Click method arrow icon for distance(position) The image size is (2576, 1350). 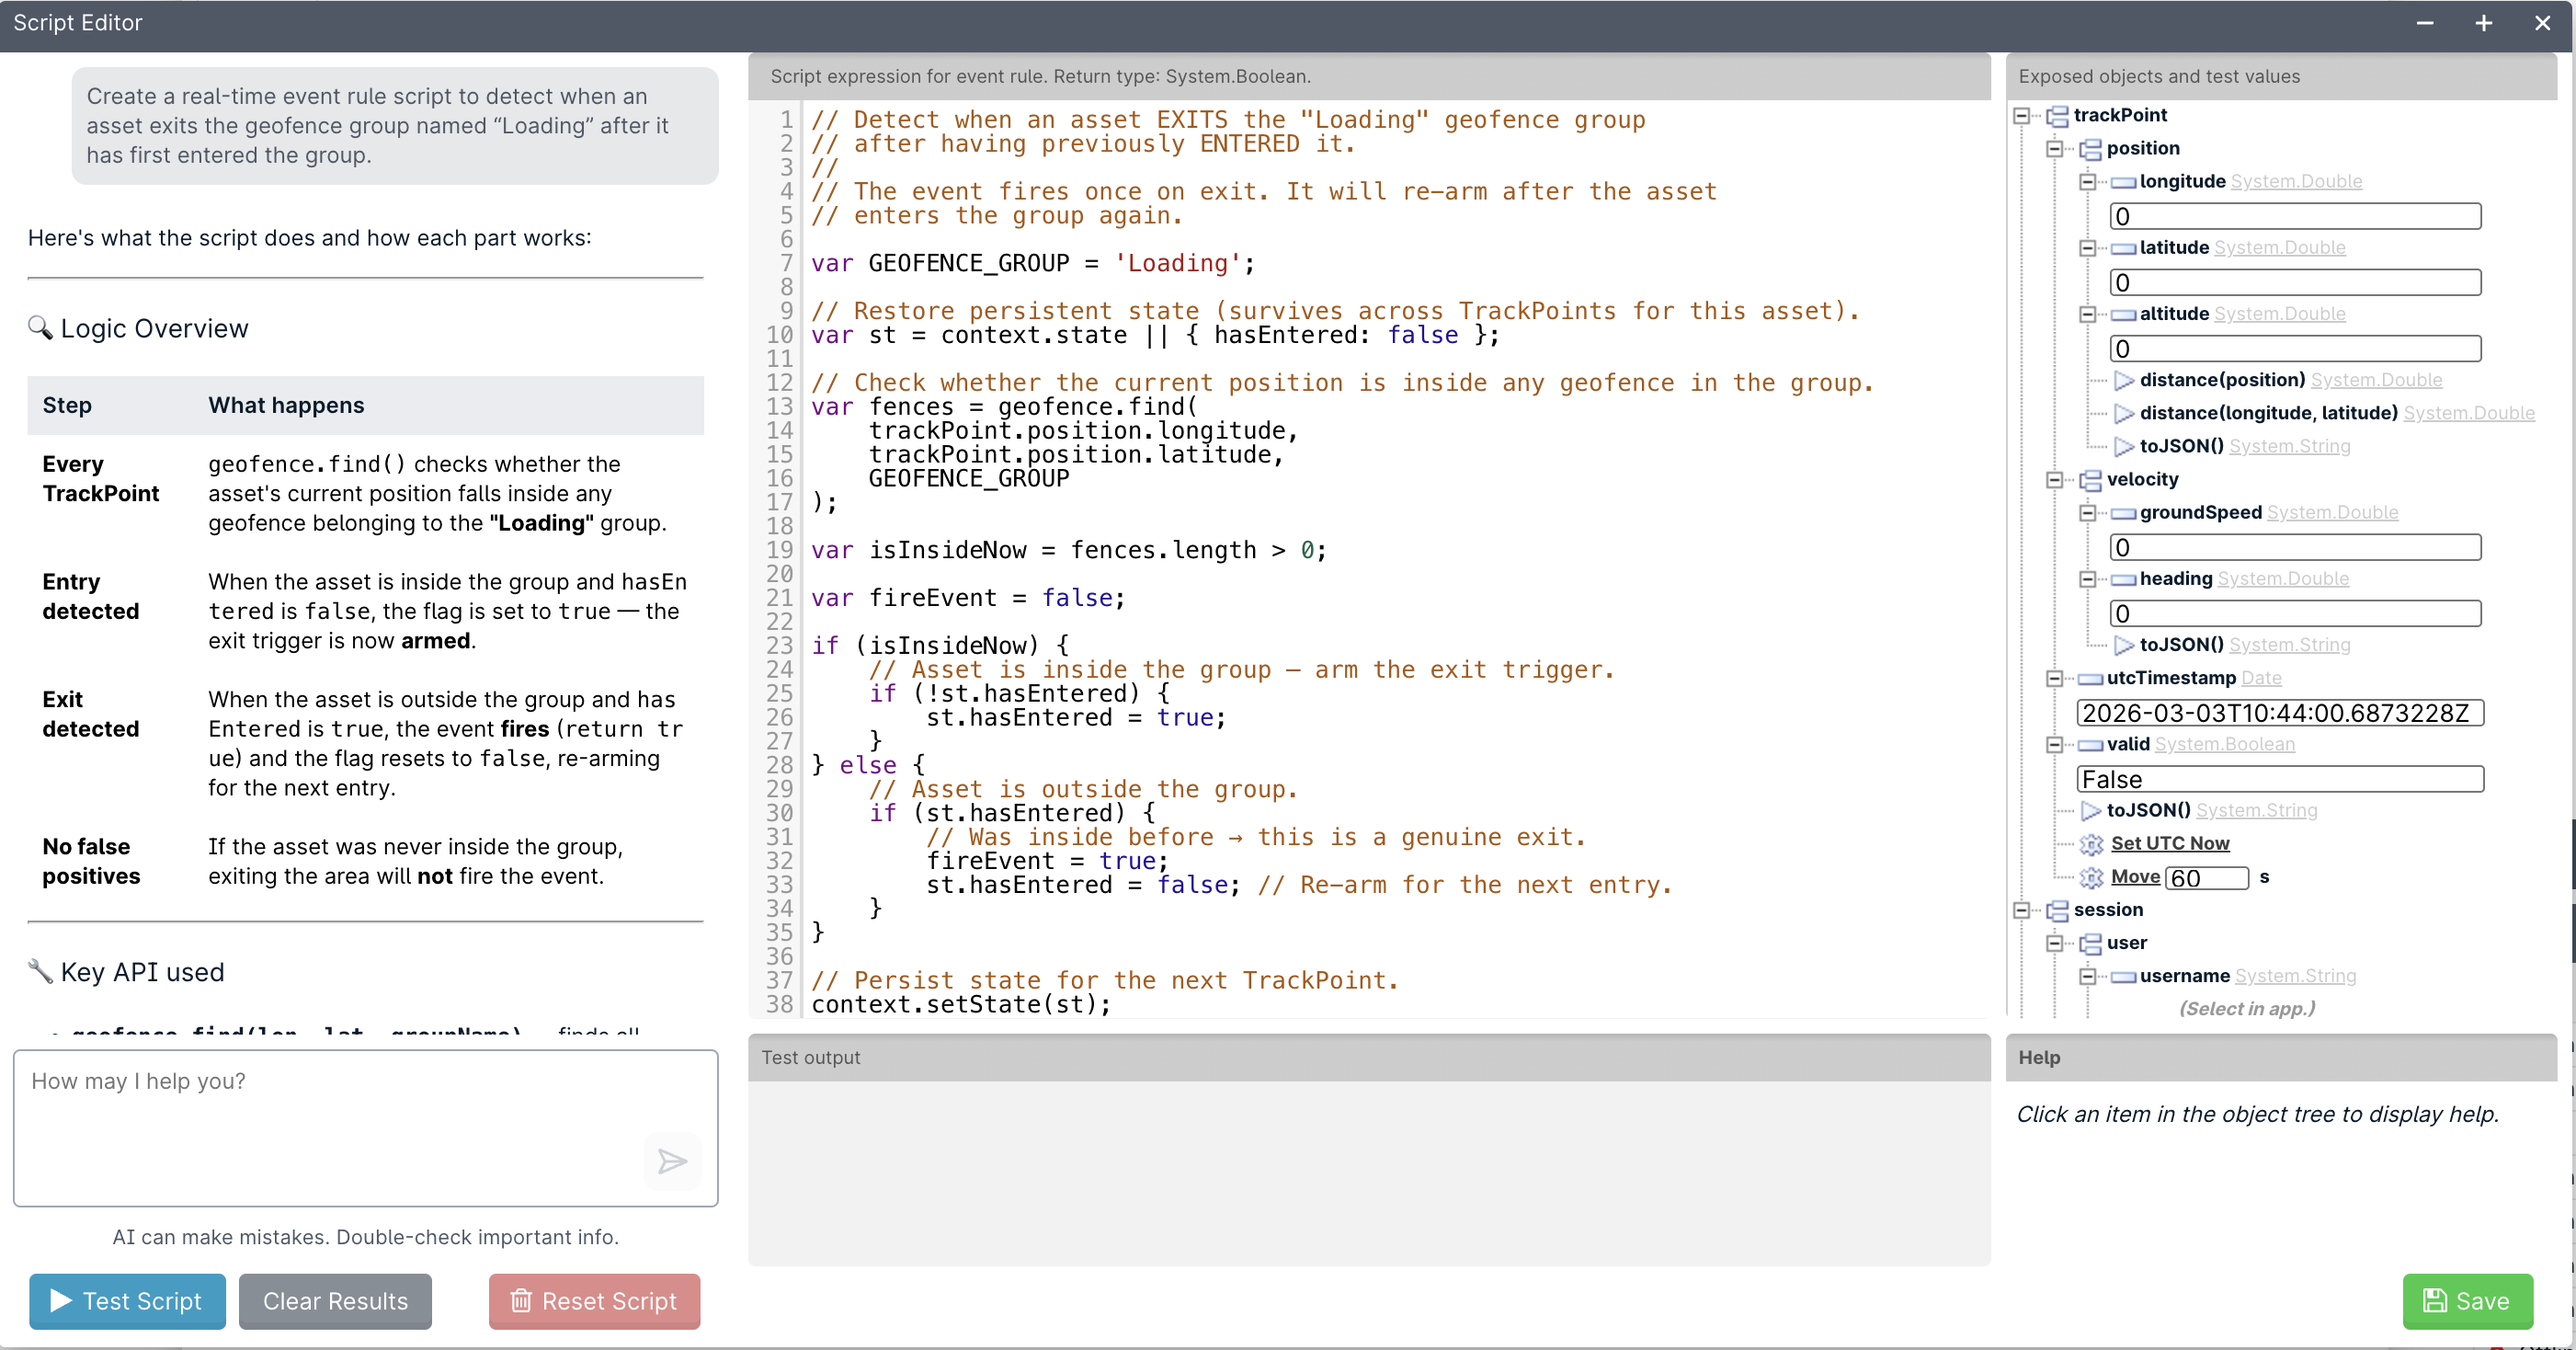click(2124, 380)
